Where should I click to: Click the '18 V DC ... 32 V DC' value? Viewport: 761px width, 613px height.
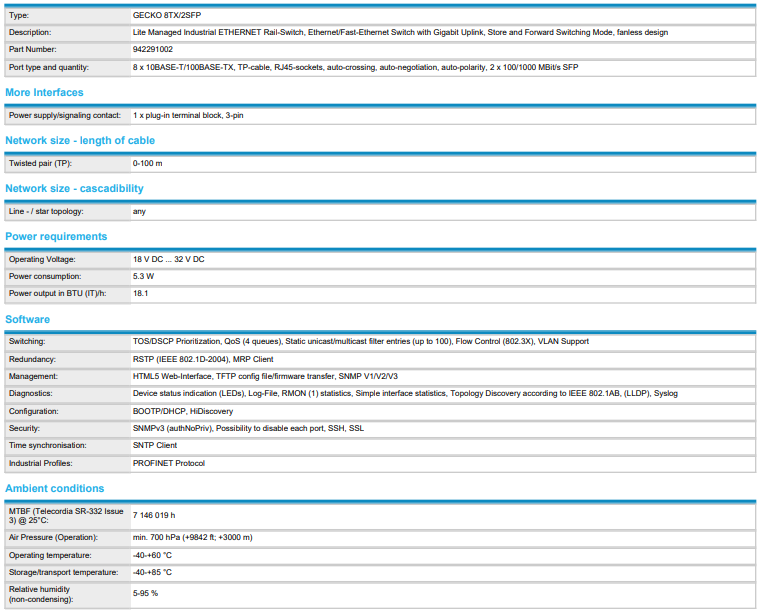(x=168, y=260)
